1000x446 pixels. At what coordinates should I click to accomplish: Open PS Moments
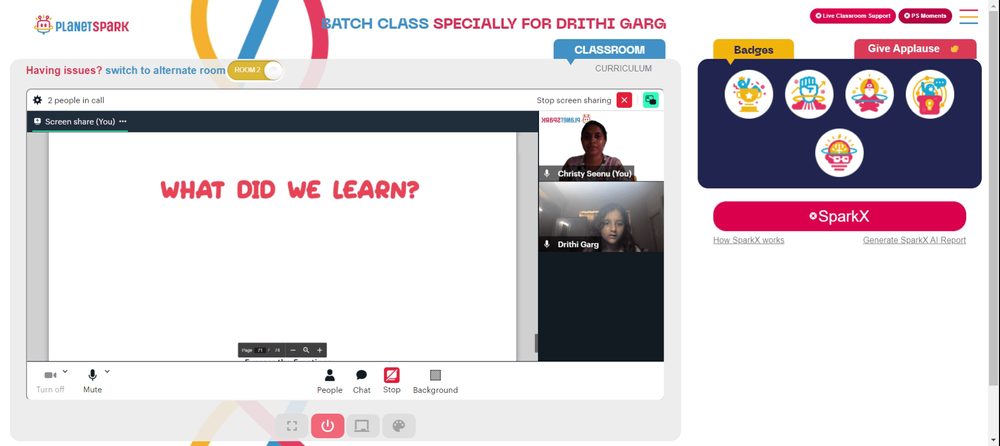(925, 16)
